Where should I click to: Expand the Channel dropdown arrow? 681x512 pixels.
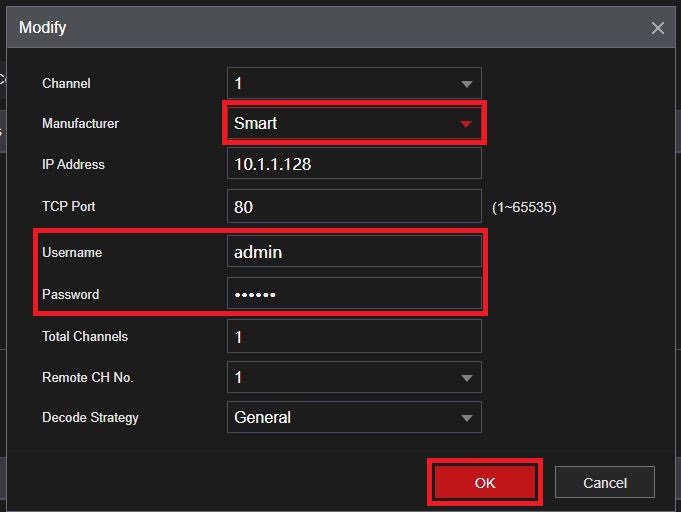(x=466, y=83)
